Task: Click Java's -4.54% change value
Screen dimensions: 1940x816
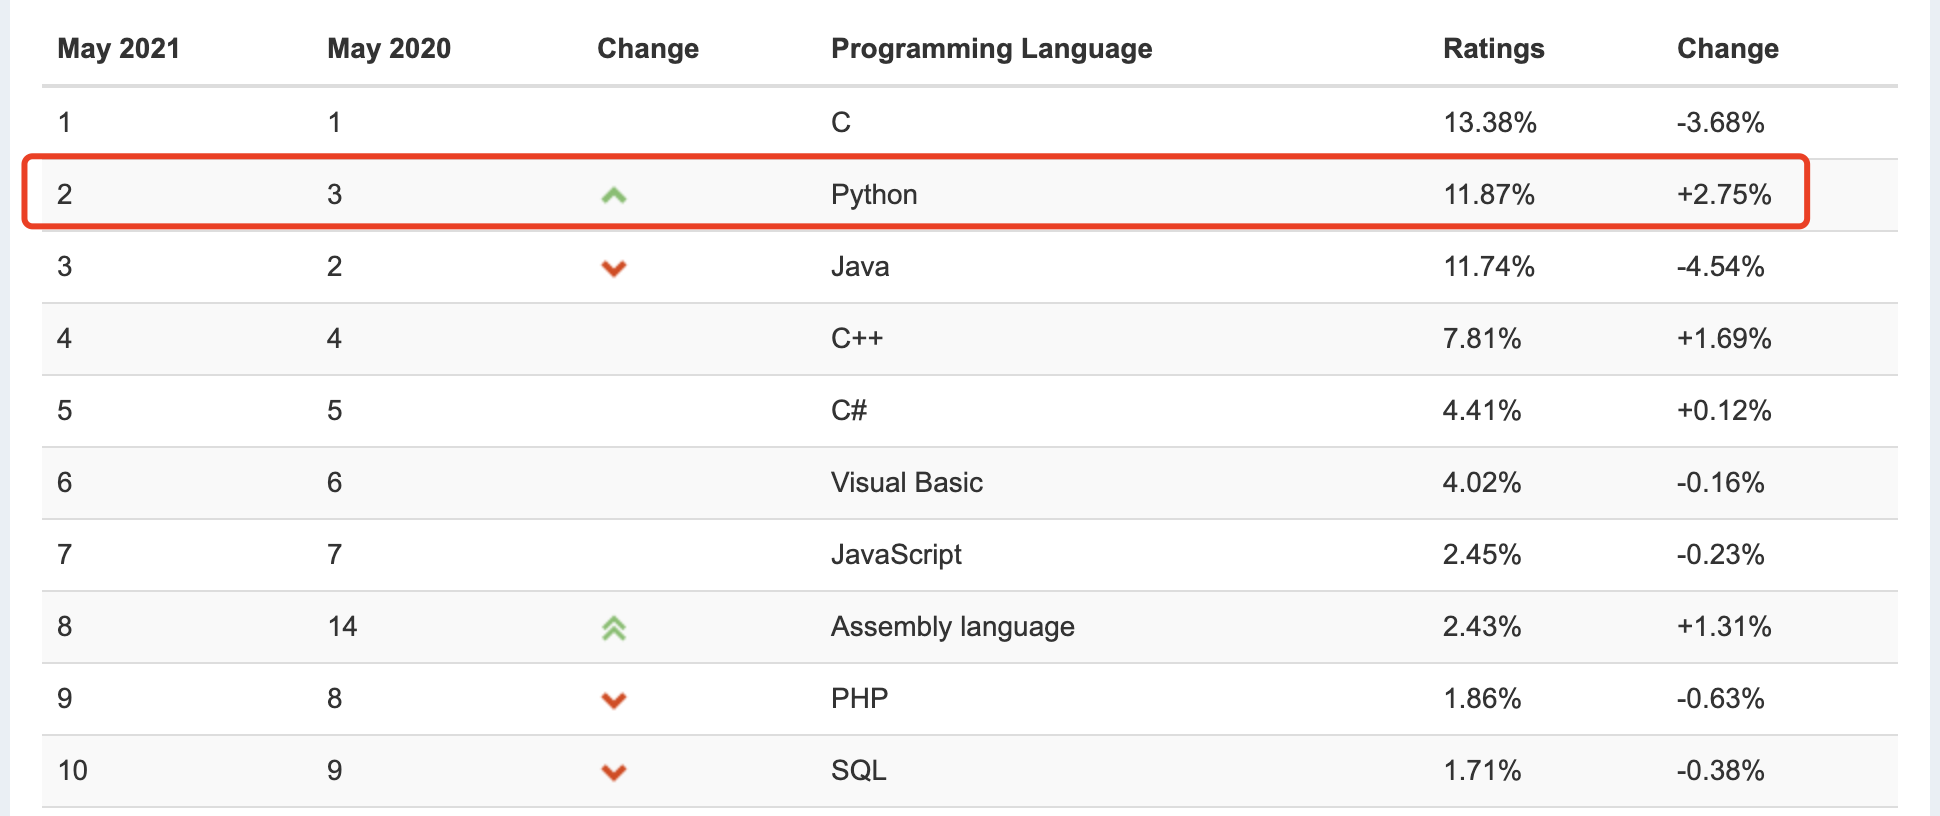Action: click(x=1721, y=266)
